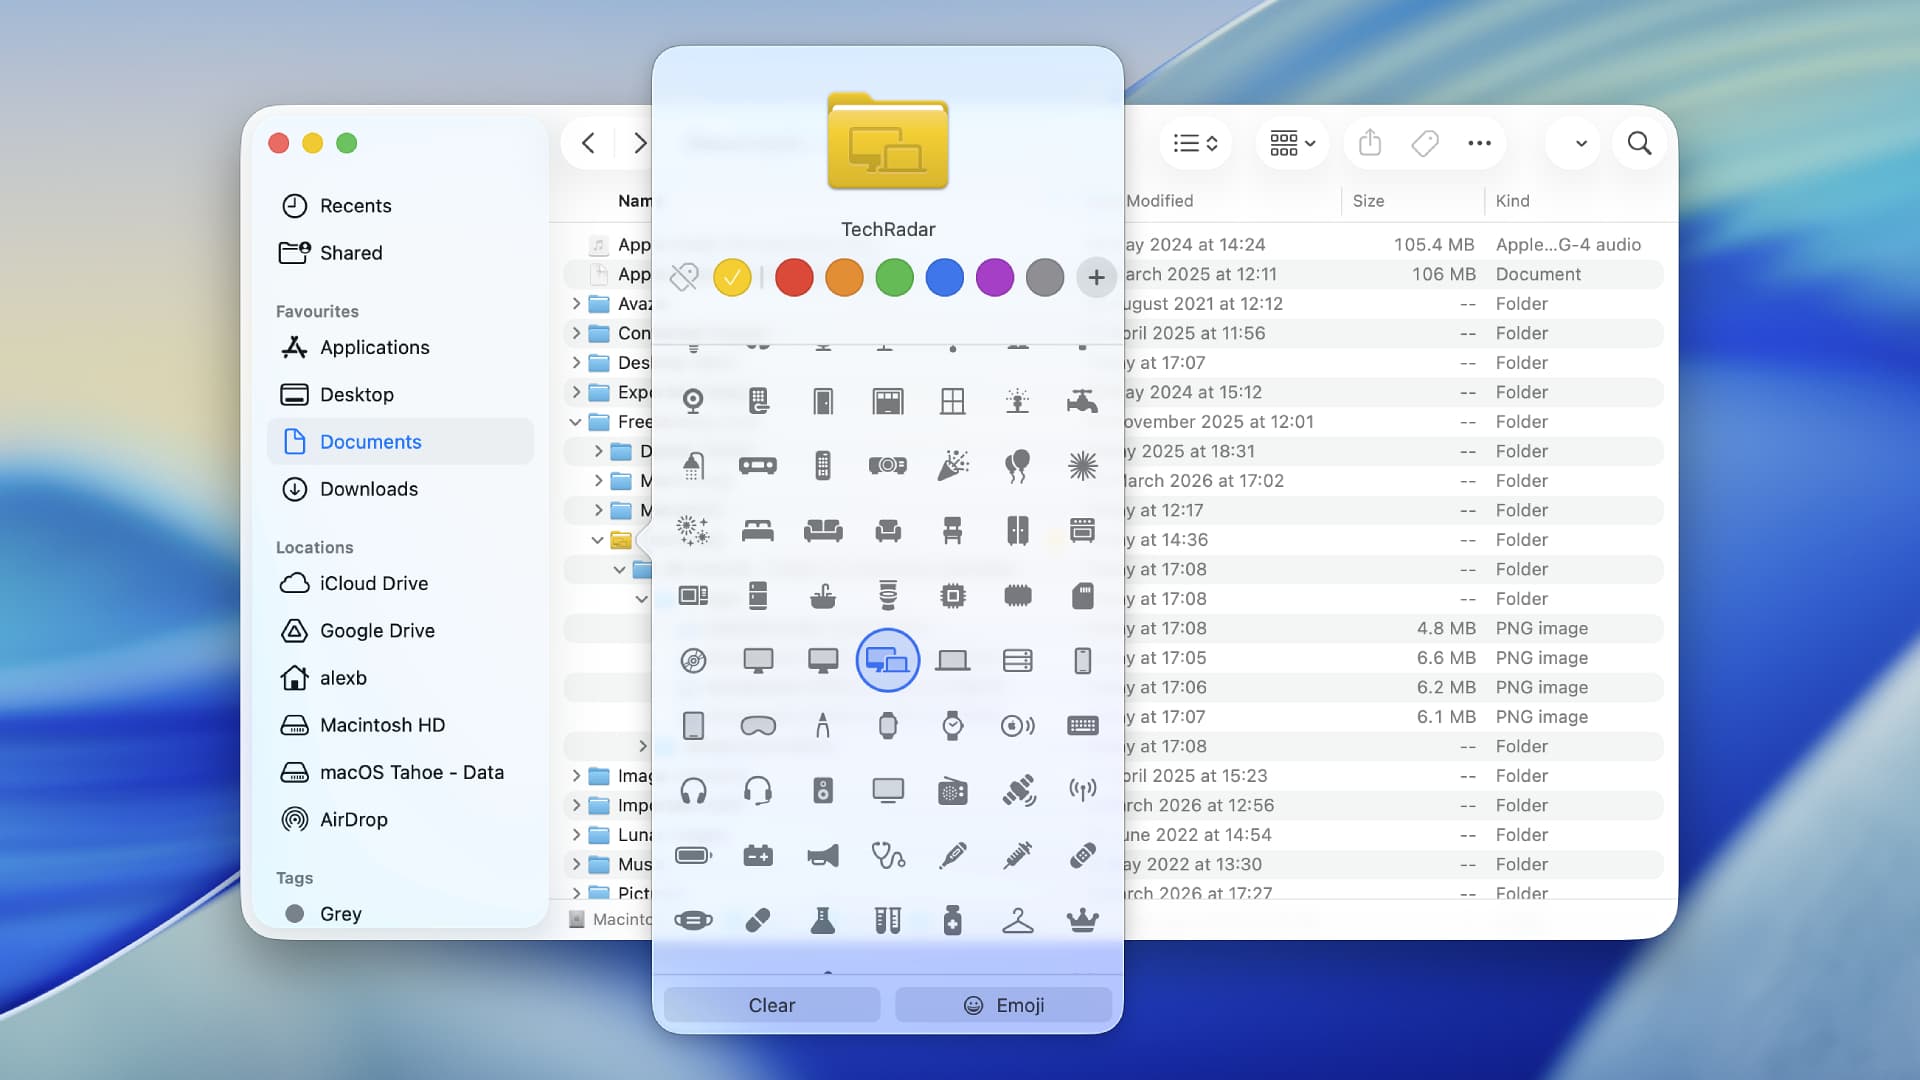This screenshot has width=1920, height=1080.
Task: Toggle off the folder color using the slash icon
Action: coord(682,277)
